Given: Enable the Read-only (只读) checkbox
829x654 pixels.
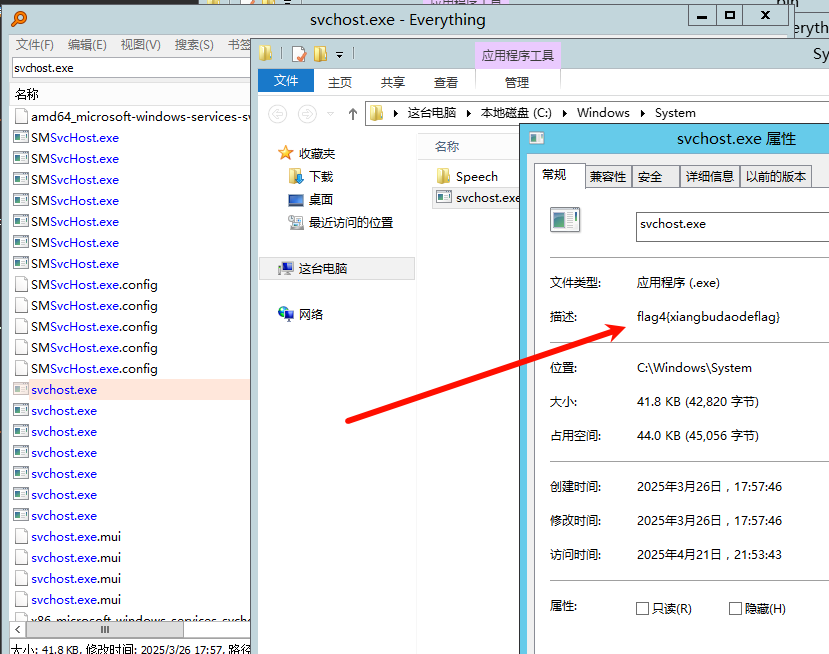Looking at the screenshot, I should [x=642, y=608].
